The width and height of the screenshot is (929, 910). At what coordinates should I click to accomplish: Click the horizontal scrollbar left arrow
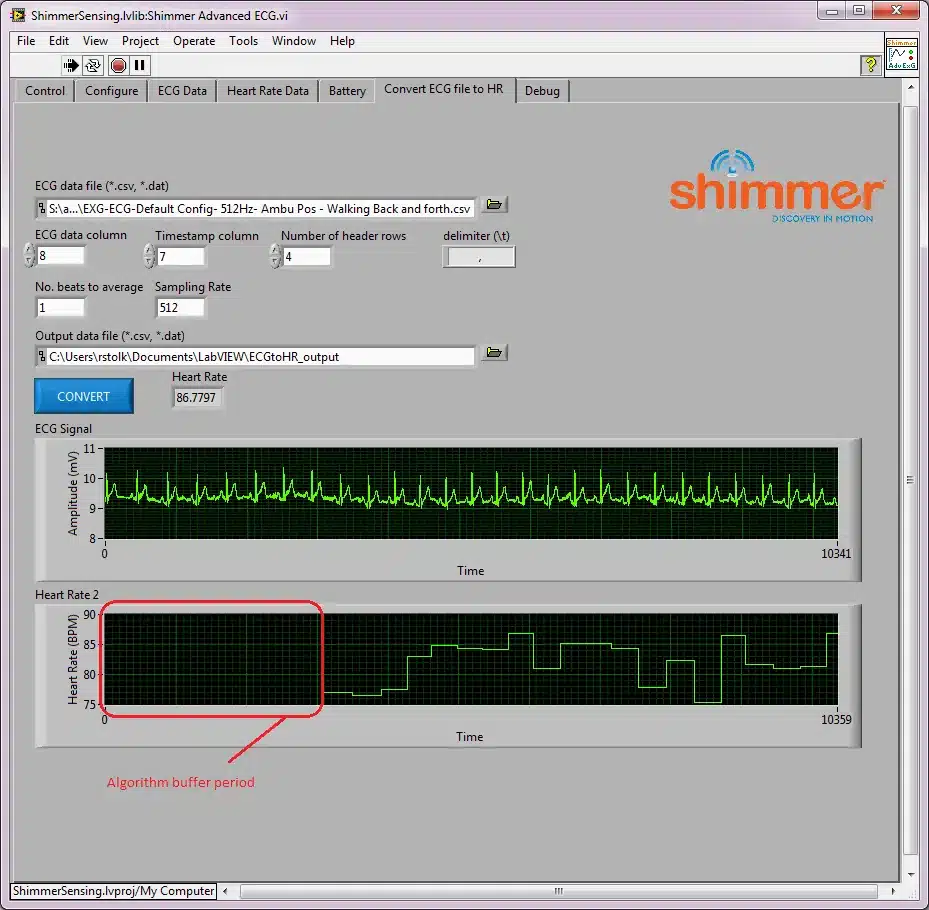[225, 890]
